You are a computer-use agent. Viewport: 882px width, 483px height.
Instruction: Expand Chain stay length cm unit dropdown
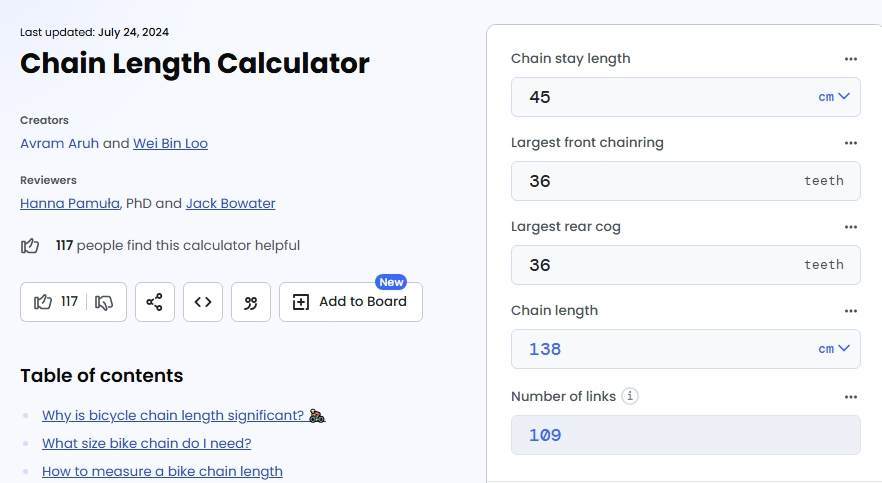pyautogui.click(x=834, y=97)
